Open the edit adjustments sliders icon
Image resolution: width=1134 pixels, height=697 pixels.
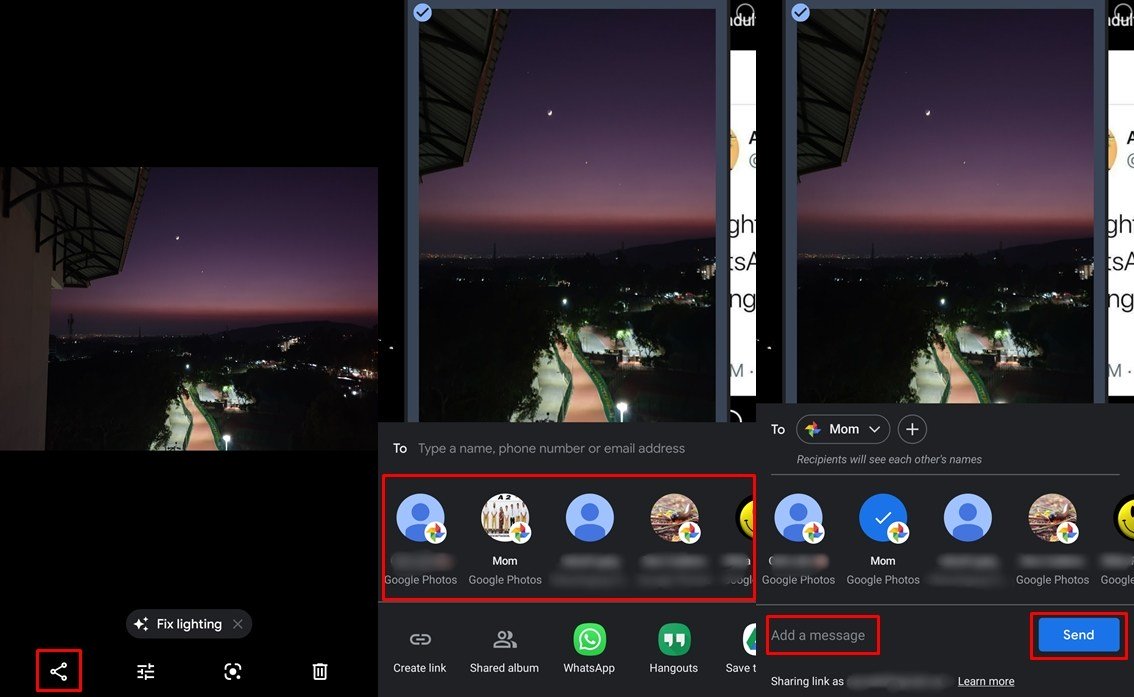146,671
